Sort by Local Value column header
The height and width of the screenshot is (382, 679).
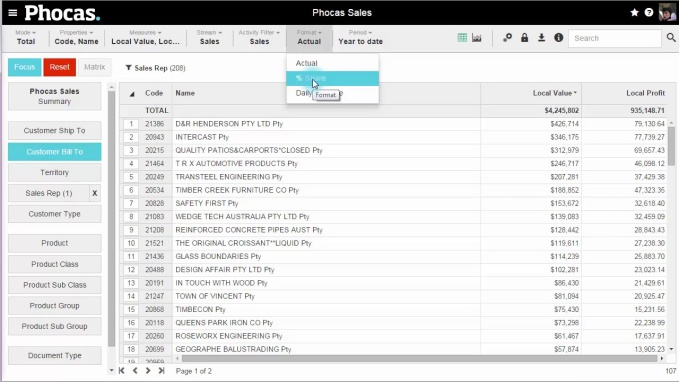[554, 93]
